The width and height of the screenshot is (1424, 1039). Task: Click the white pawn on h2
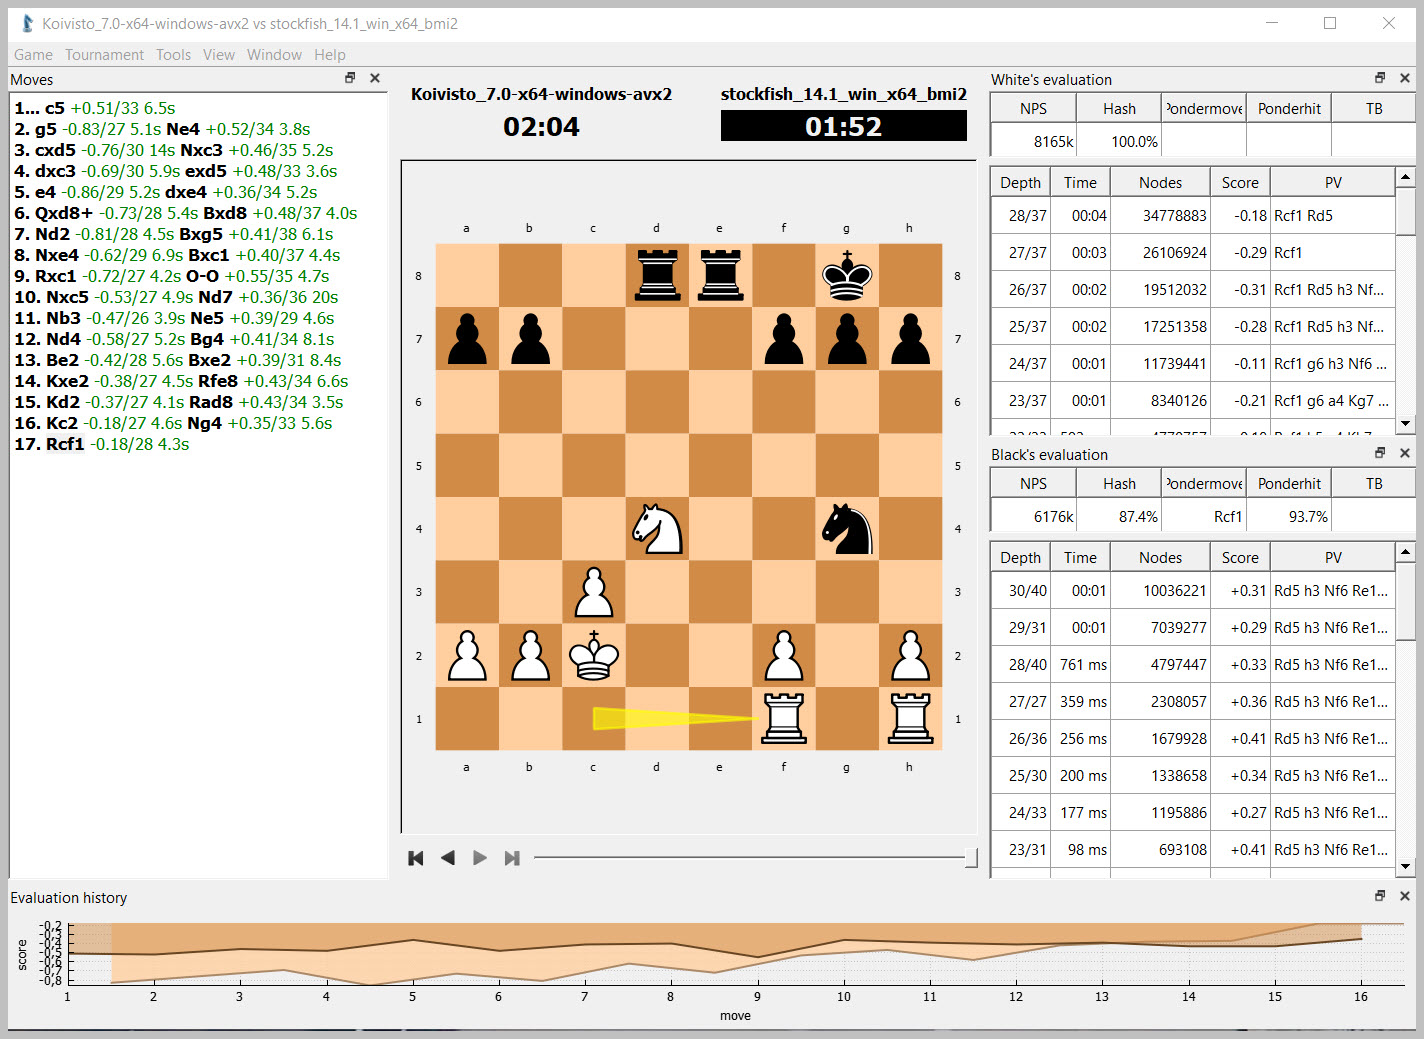click(x=910, y=655)
